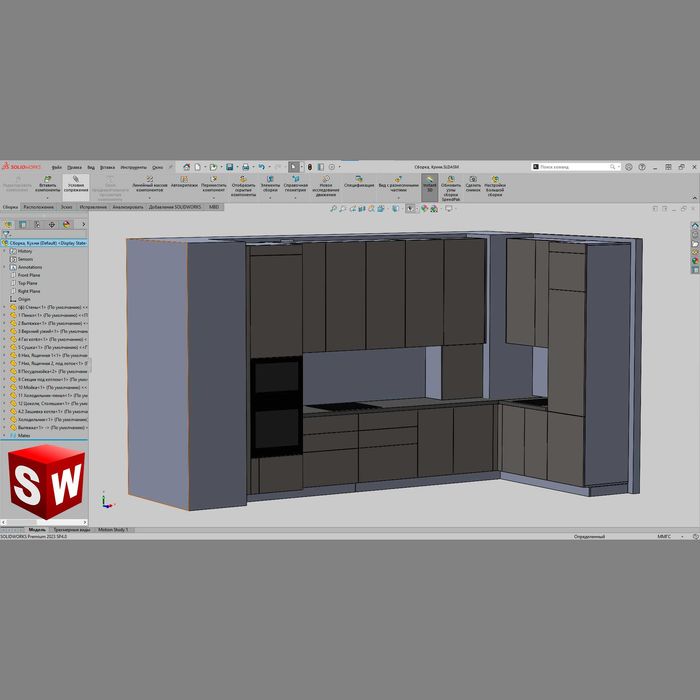Switch to Добавления SOLIDWORKS tab
Screen dimensions: 700x700
tap(175, 207)
